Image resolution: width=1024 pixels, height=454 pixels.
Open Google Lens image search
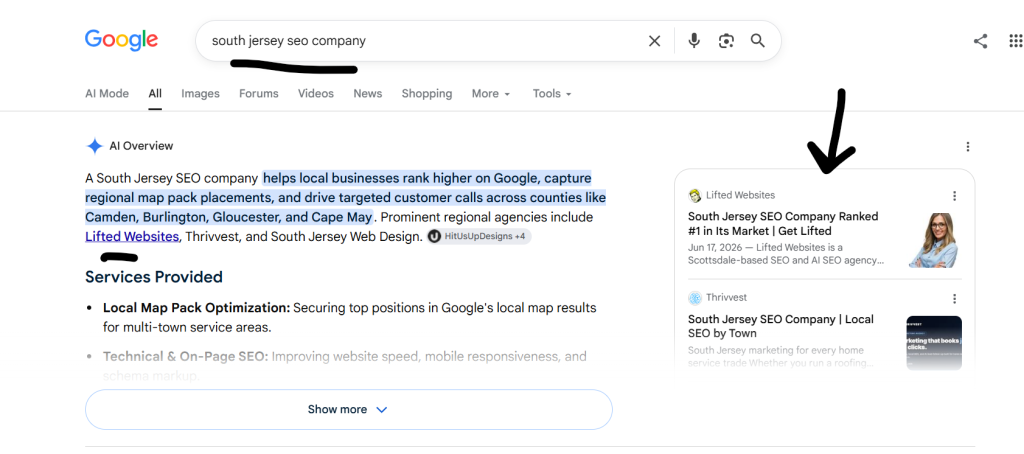[726, 41]
